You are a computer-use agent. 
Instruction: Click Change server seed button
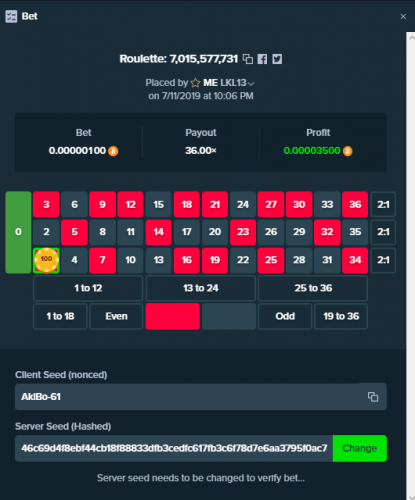pyautogui.click(x=360, y=448)
